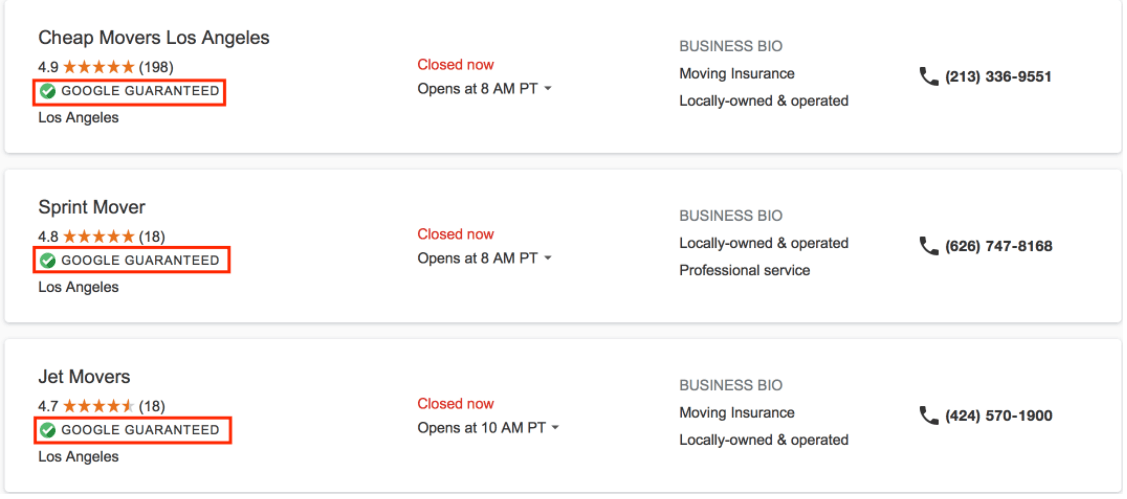Expand Sprint Mover opening hours arrow
The image size is (1127, 499).
click(x=548, y=259)
